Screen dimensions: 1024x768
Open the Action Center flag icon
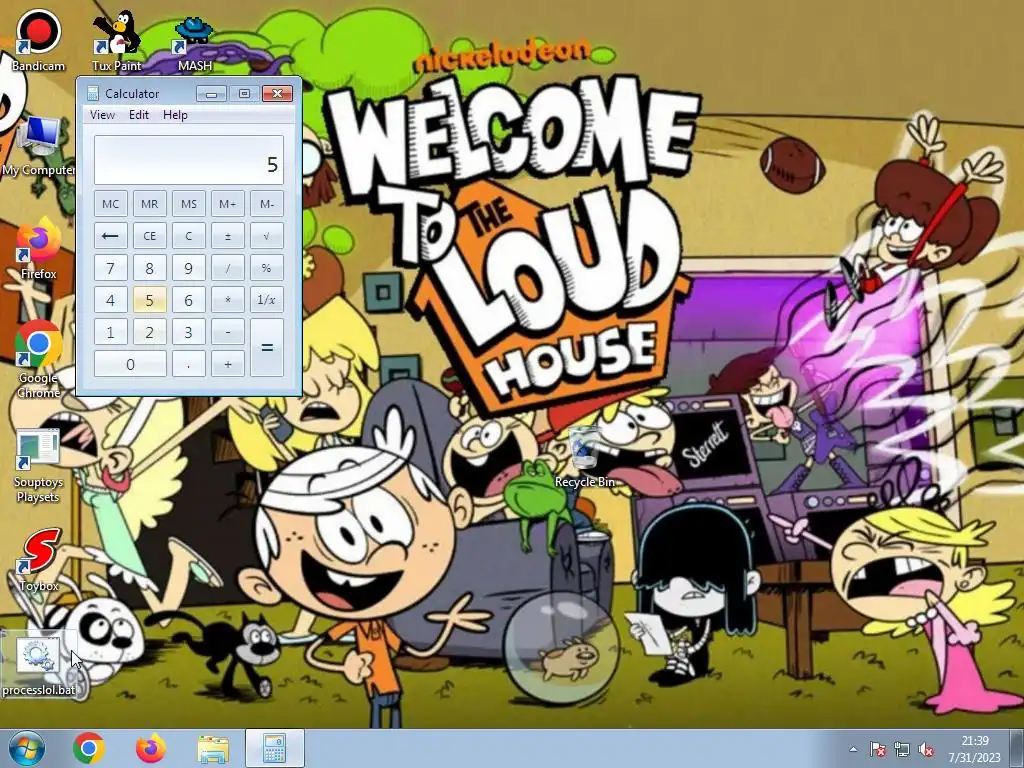(x=878, y=749)
